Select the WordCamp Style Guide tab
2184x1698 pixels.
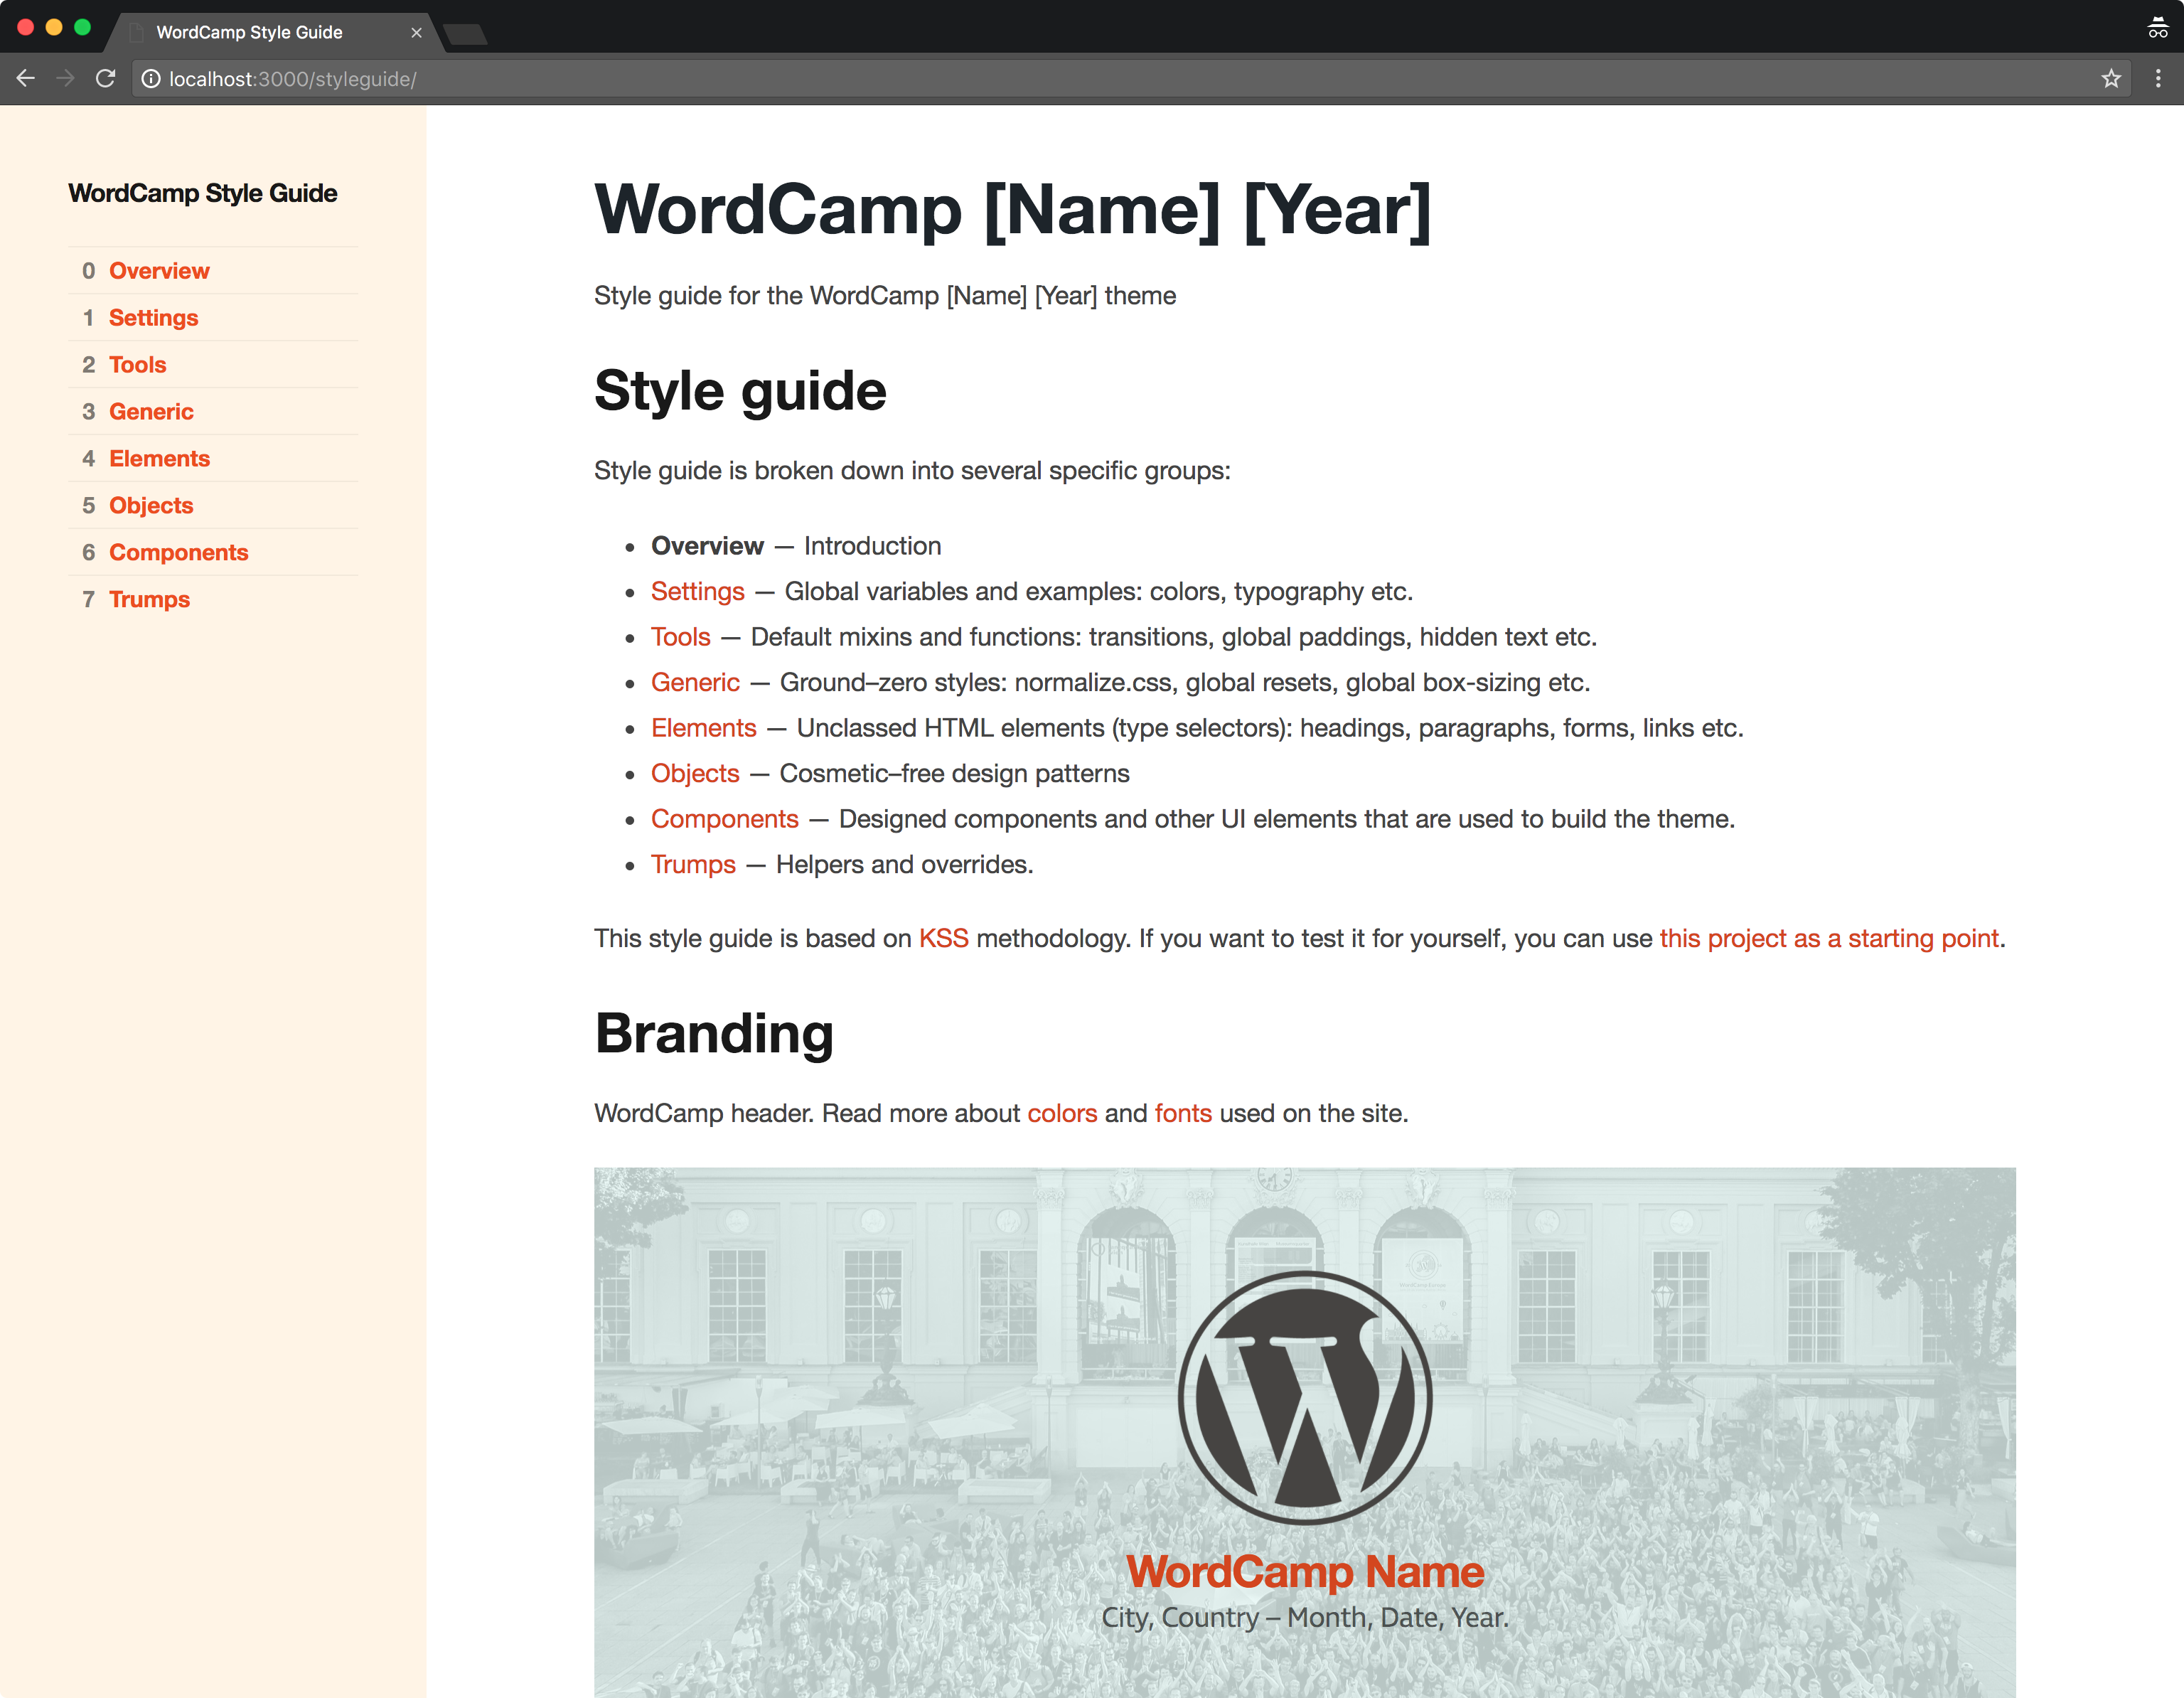point(250,33)
